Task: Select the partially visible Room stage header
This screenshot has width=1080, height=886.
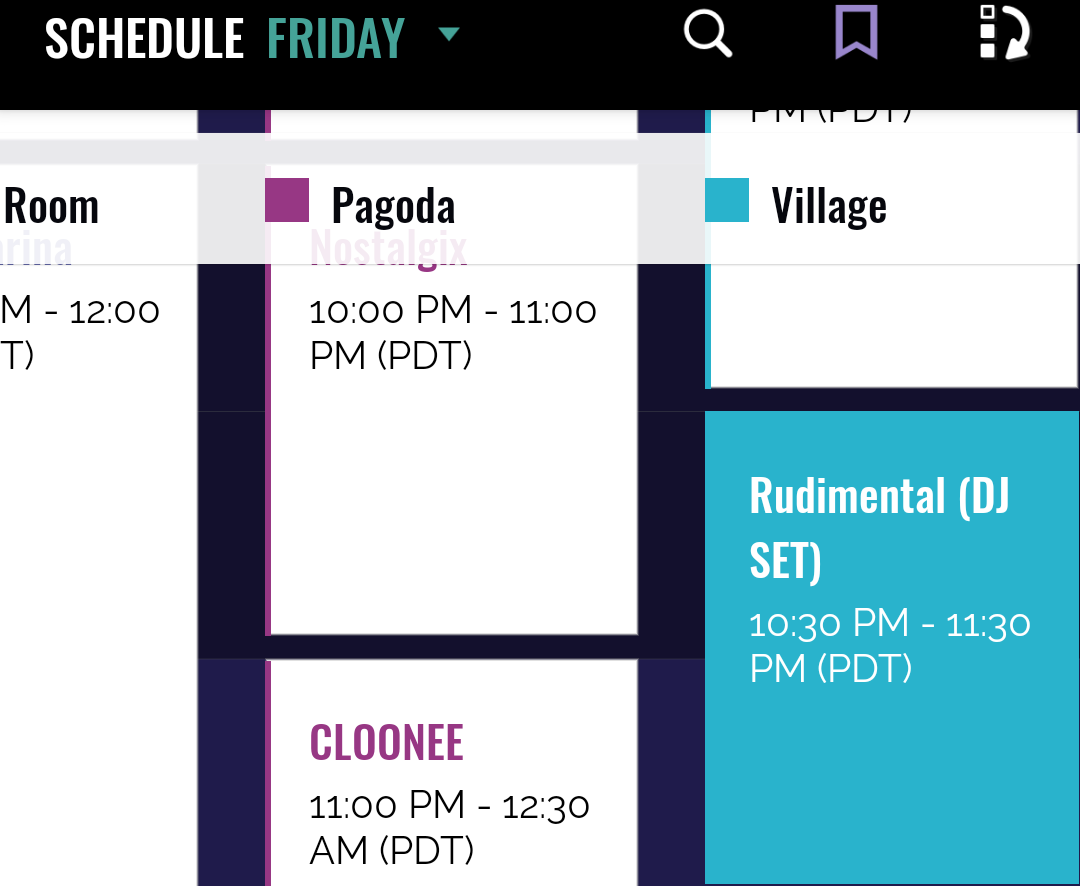Action: [52, 206]
